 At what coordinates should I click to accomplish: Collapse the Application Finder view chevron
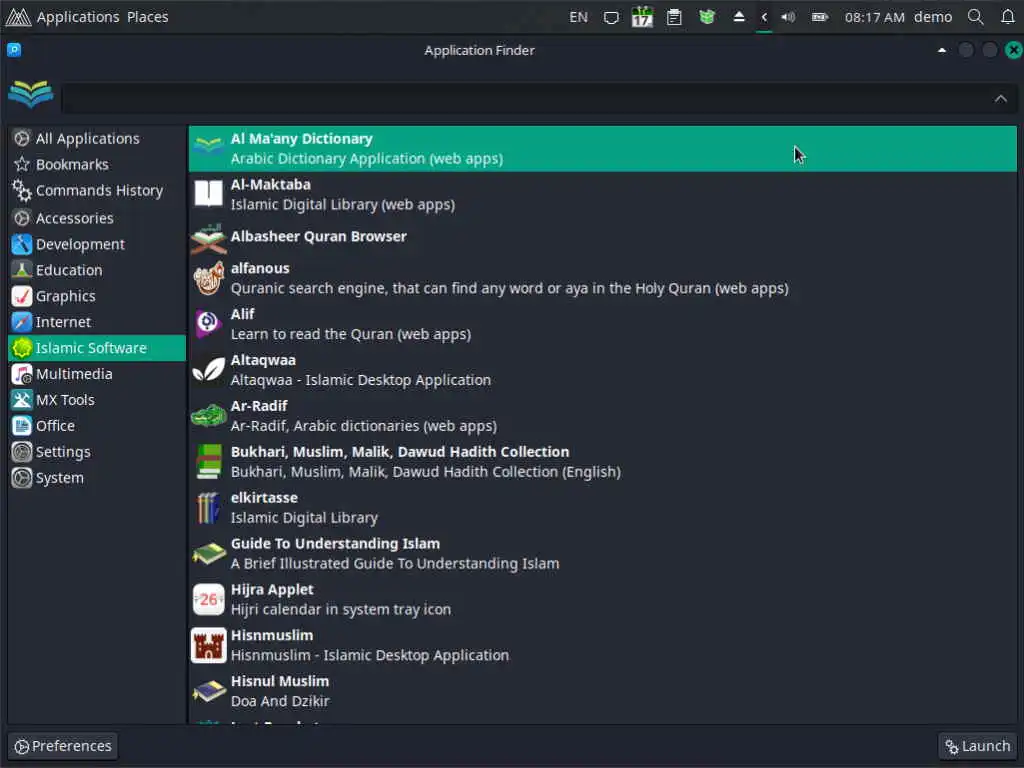coord(1000,99)
